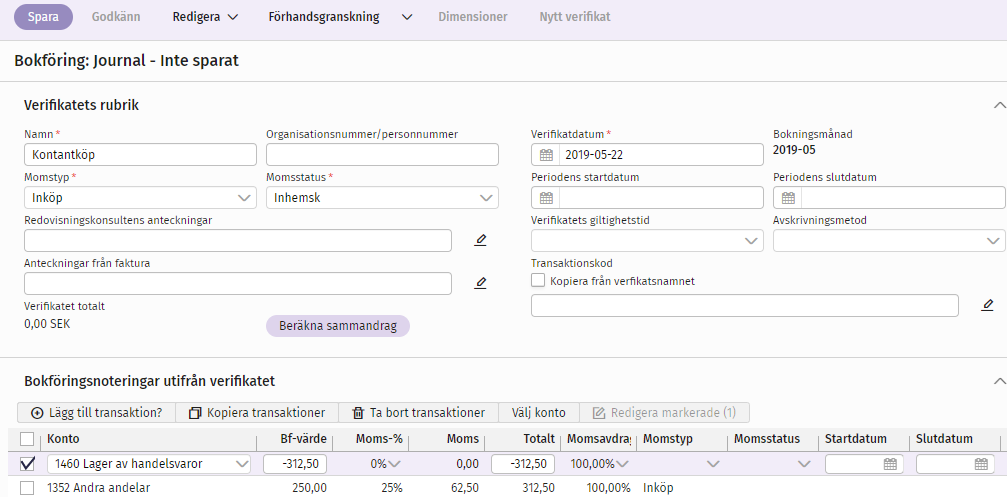This screenshot has height=497, width=1007.
Task: Open Moms-% dropdown in the 1460 row
Action: click(394, 464)
